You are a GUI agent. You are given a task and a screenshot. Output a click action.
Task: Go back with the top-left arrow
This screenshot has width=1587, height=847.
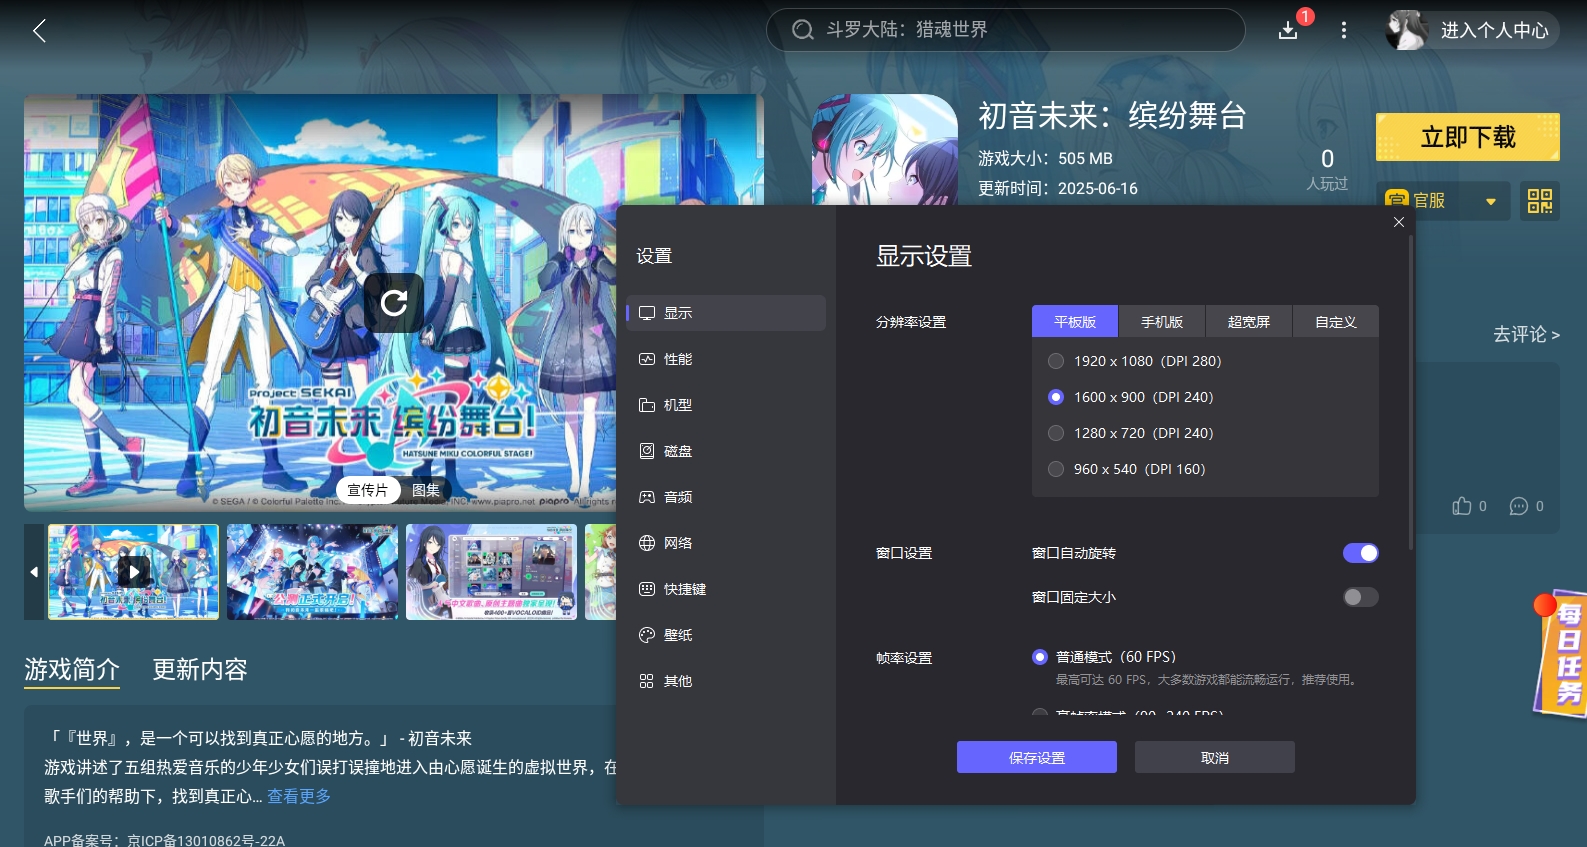coord(39,30)
